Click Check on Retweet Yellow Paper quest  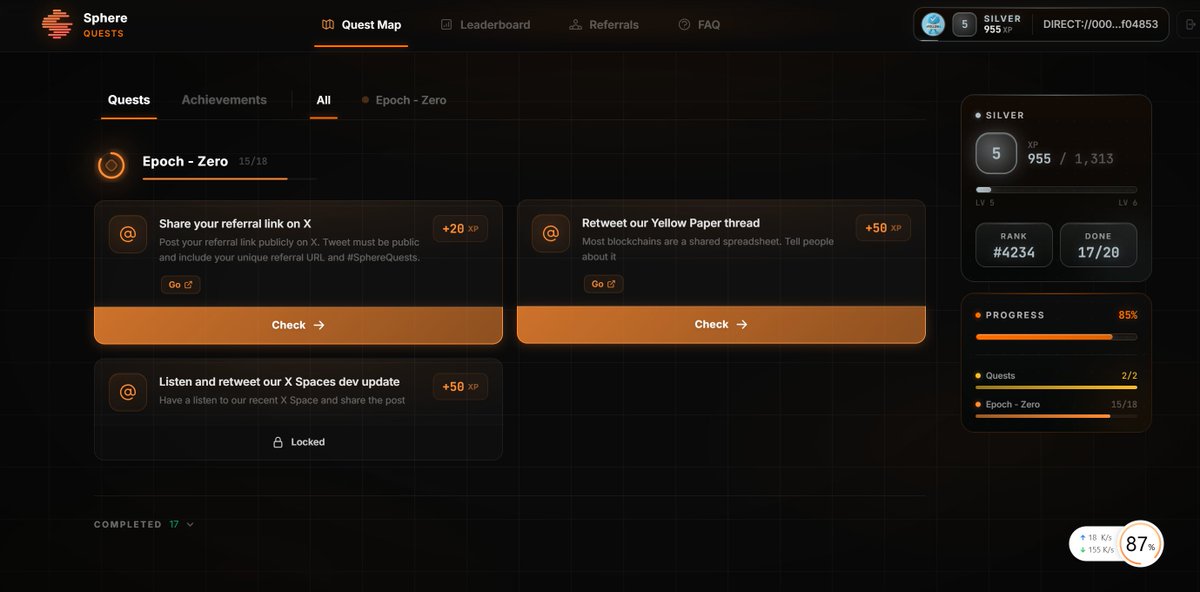721,324
